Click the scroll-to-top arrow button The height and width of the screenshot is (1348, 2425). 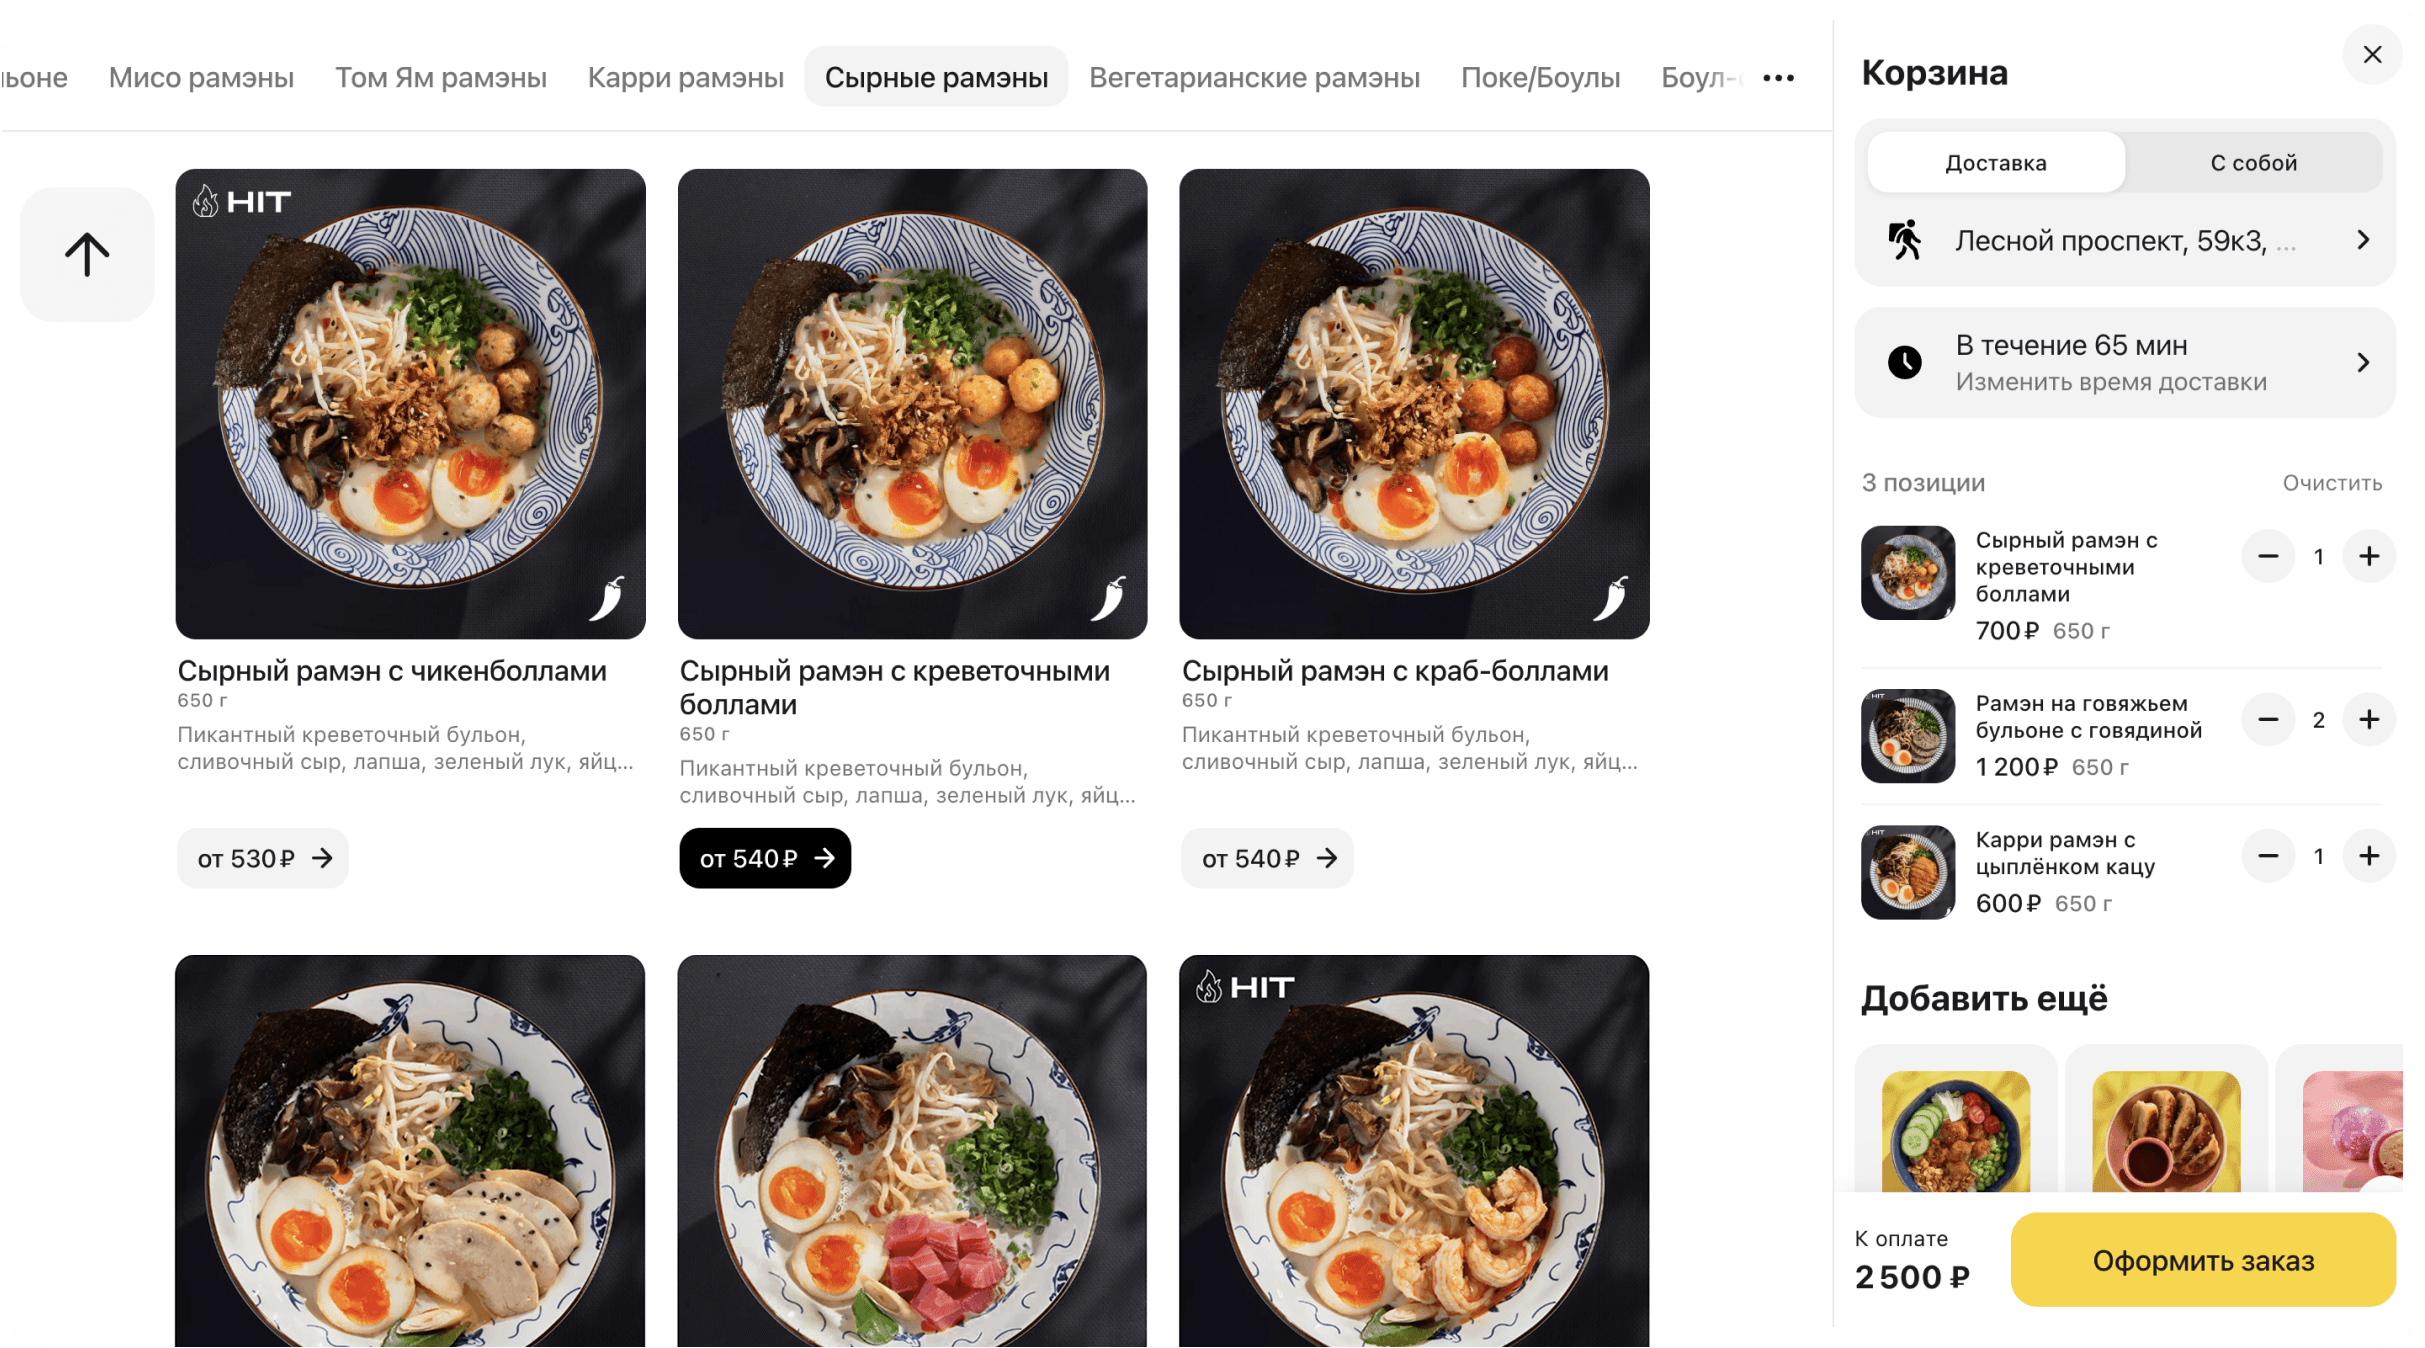click(87, 254)
